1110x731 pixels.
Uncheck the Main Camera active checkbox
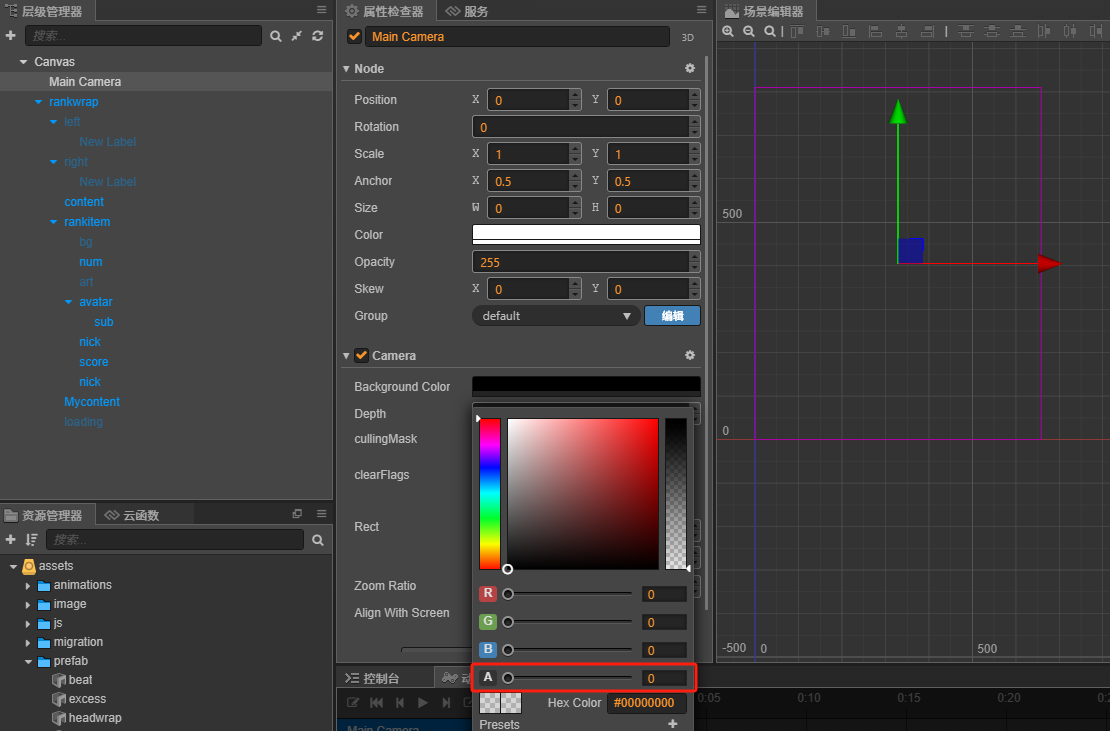coord(354,37)
